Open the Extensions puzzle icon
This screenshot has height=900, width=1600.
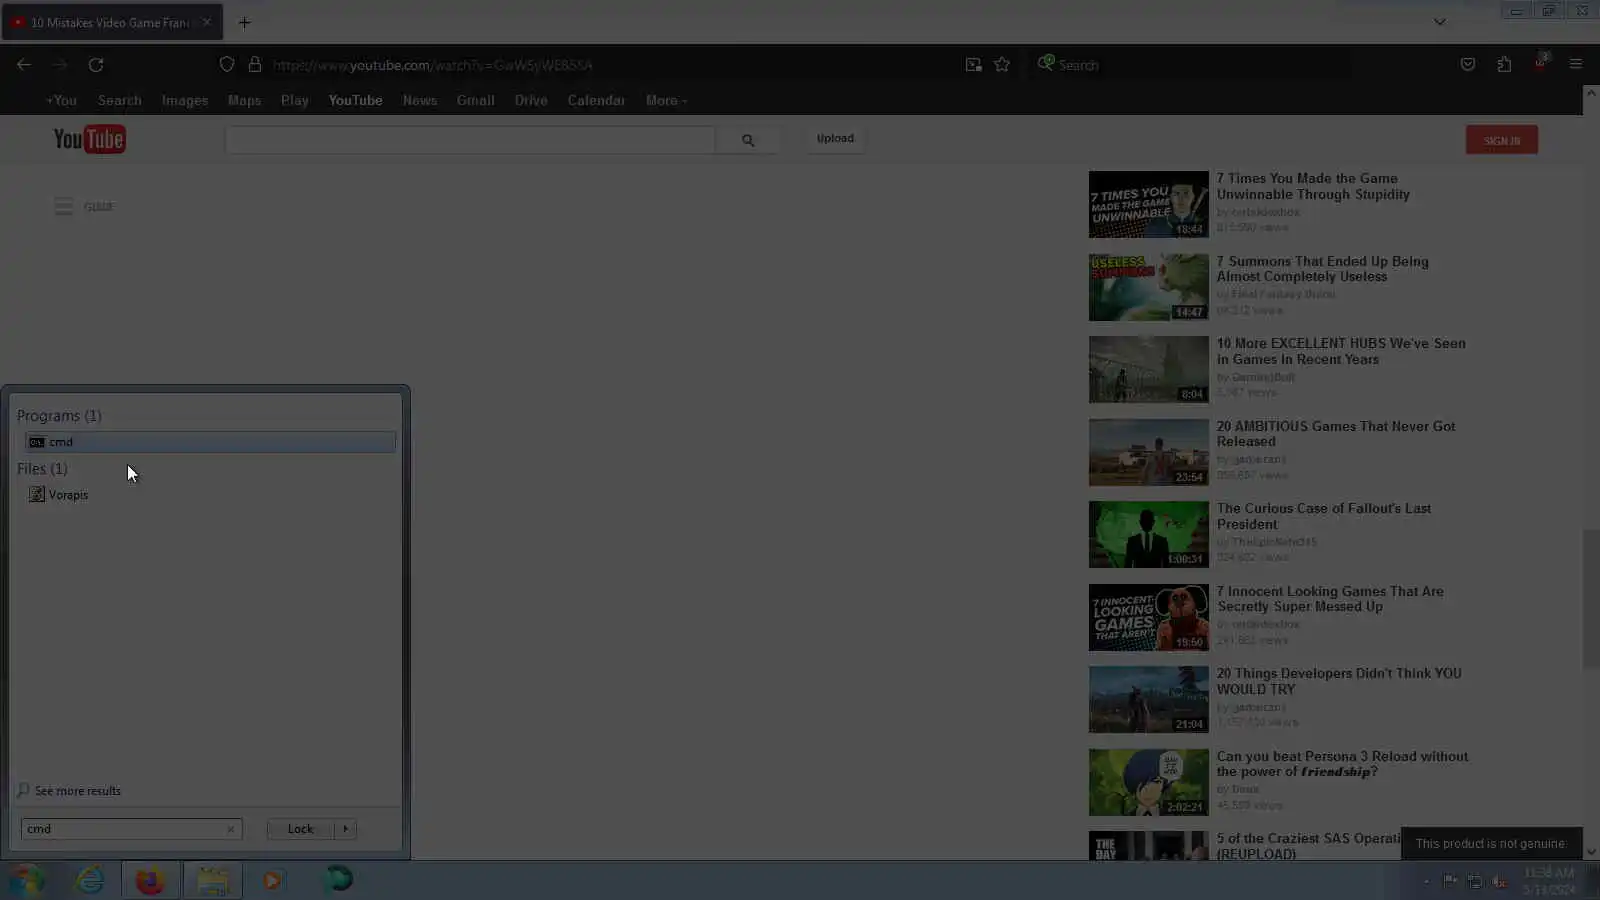(1504, 65)
